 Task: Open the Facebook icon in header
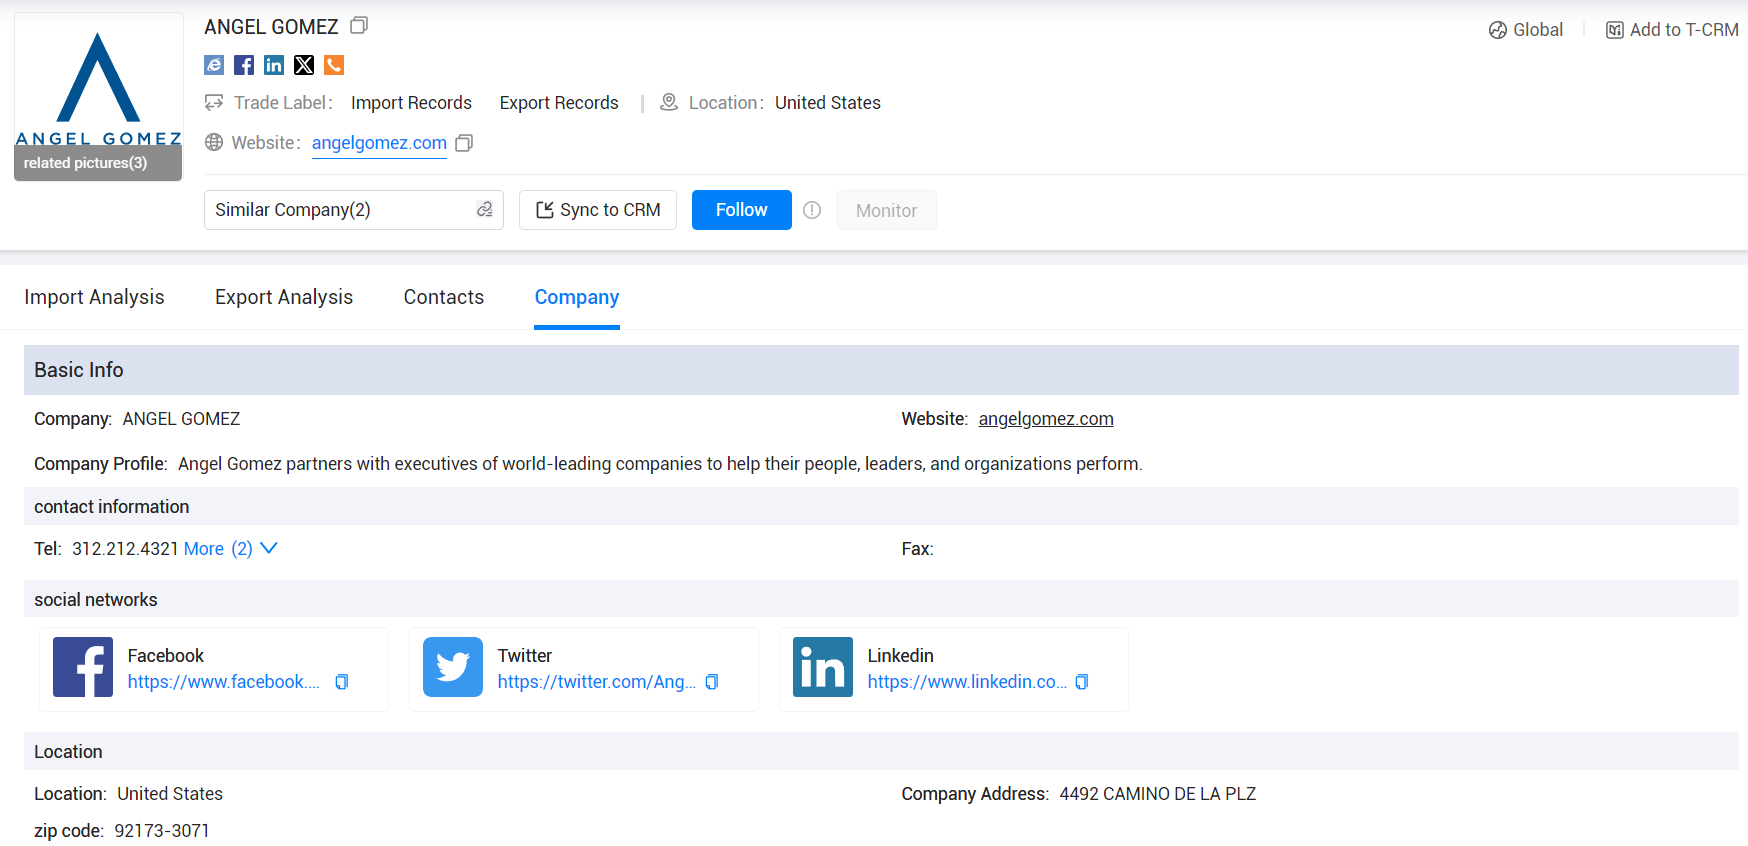244,65
